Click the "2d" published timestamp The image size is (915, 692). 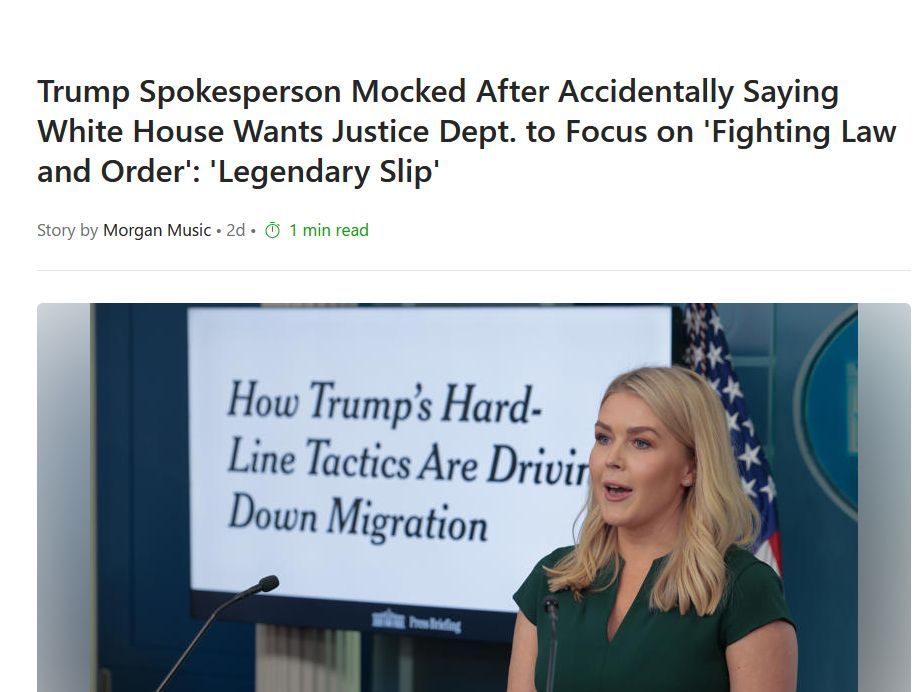236,230
